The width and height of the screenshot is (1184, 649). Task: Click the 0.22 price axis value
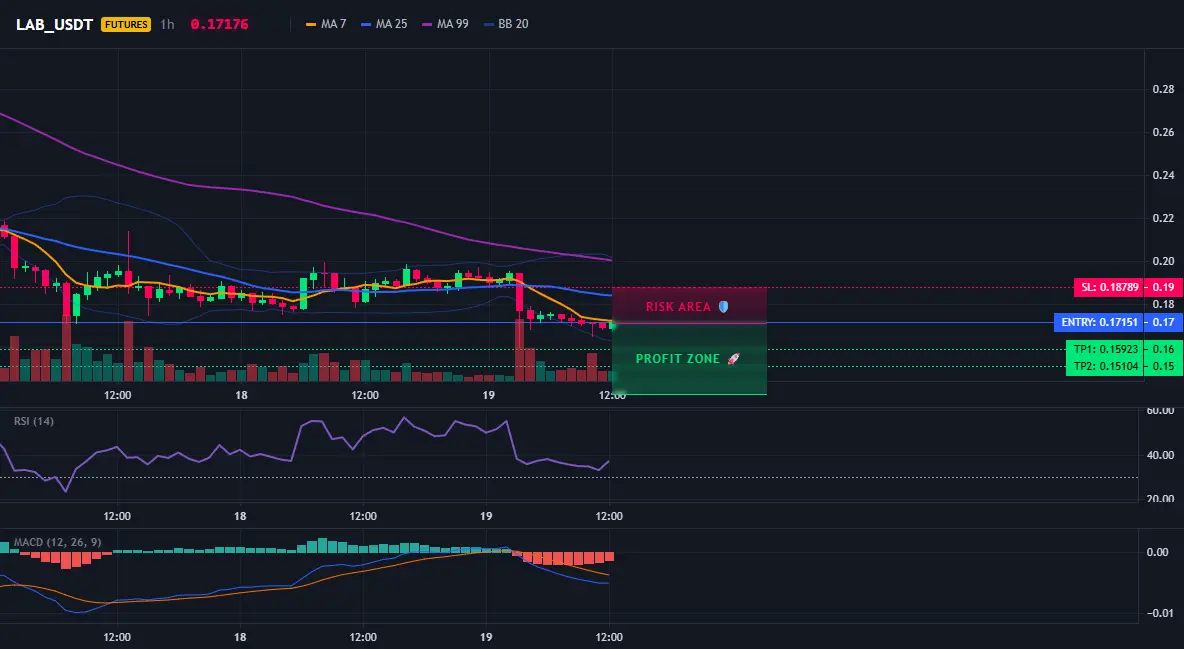tap(1163, 218)
